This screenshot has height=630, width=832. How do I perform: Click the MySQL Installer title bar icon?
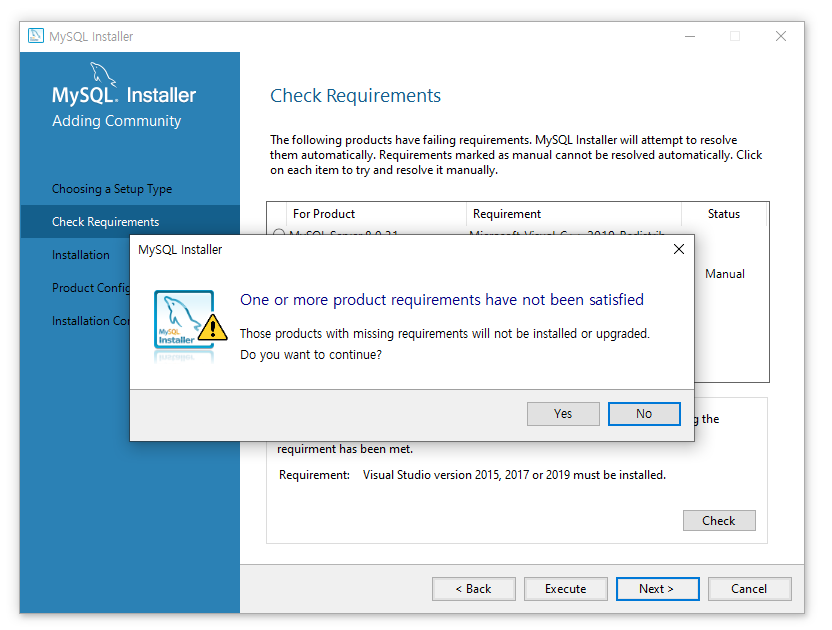click(36, 36)
